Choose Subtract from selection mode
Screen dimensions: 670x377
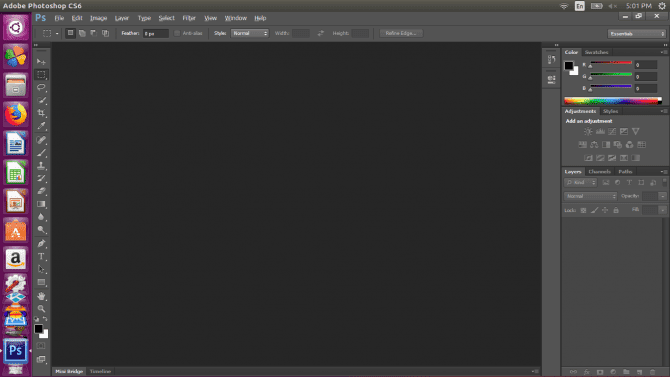coord(94,33)
